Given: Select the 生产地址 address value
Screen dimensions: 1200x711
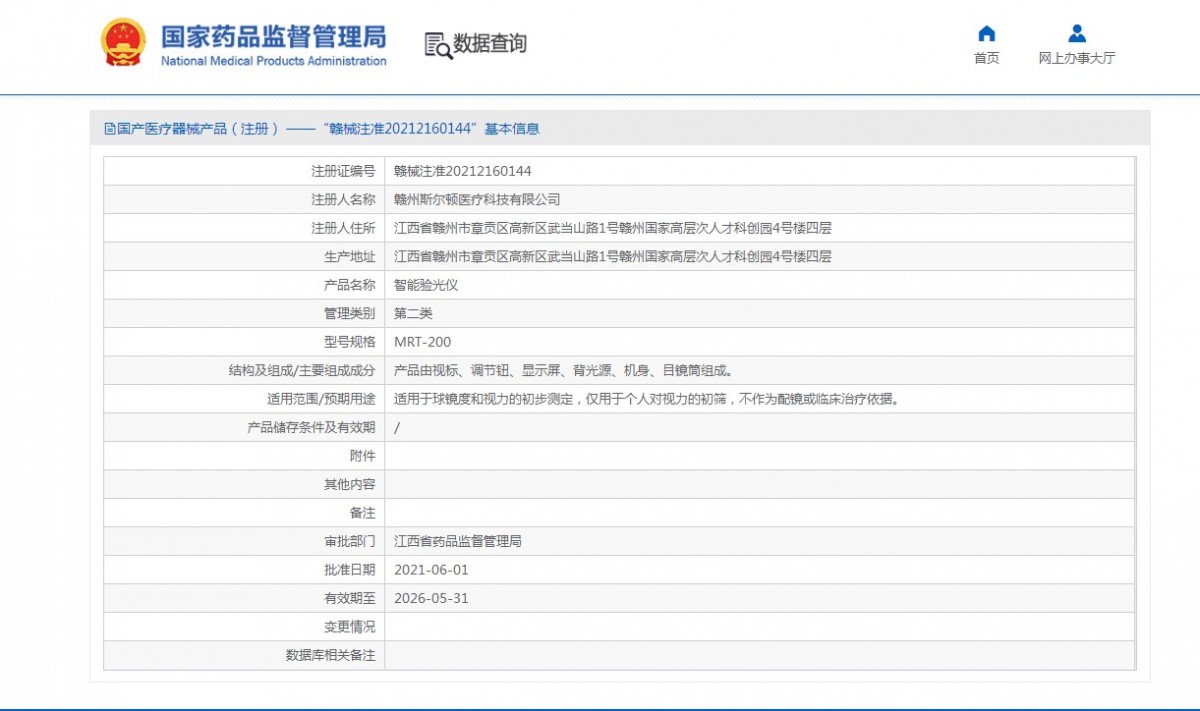Looking at the screenshot, I should (613, 257).
